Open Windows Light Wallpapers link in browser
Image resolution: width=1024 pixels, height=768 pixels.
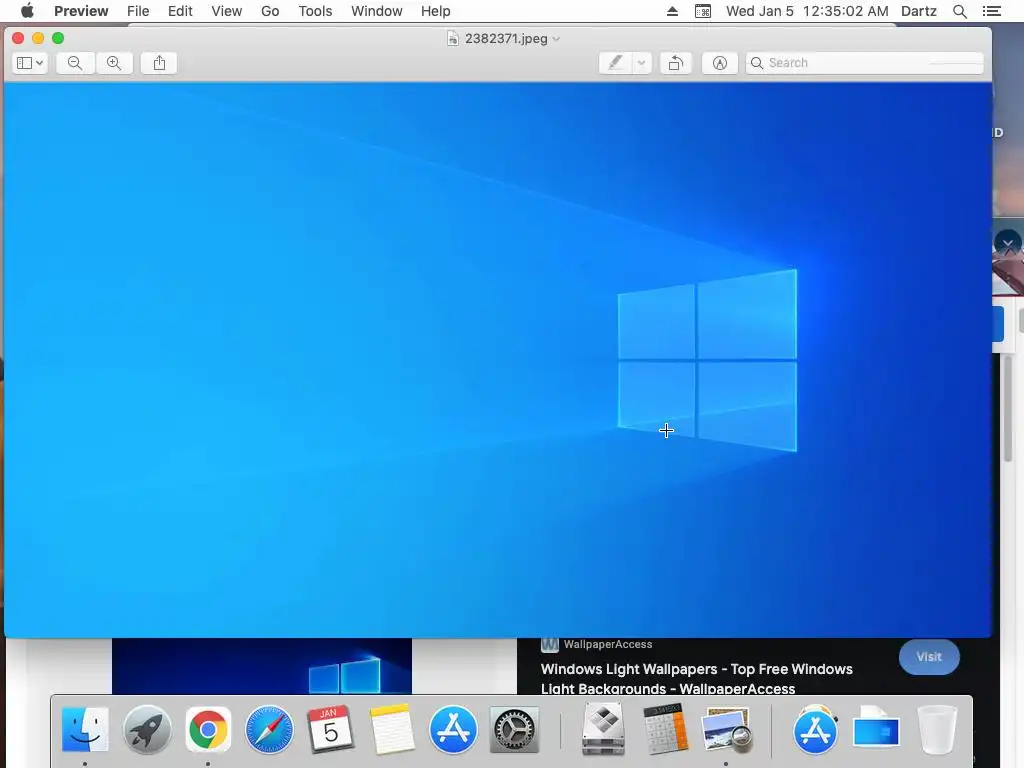coord(696,679)
